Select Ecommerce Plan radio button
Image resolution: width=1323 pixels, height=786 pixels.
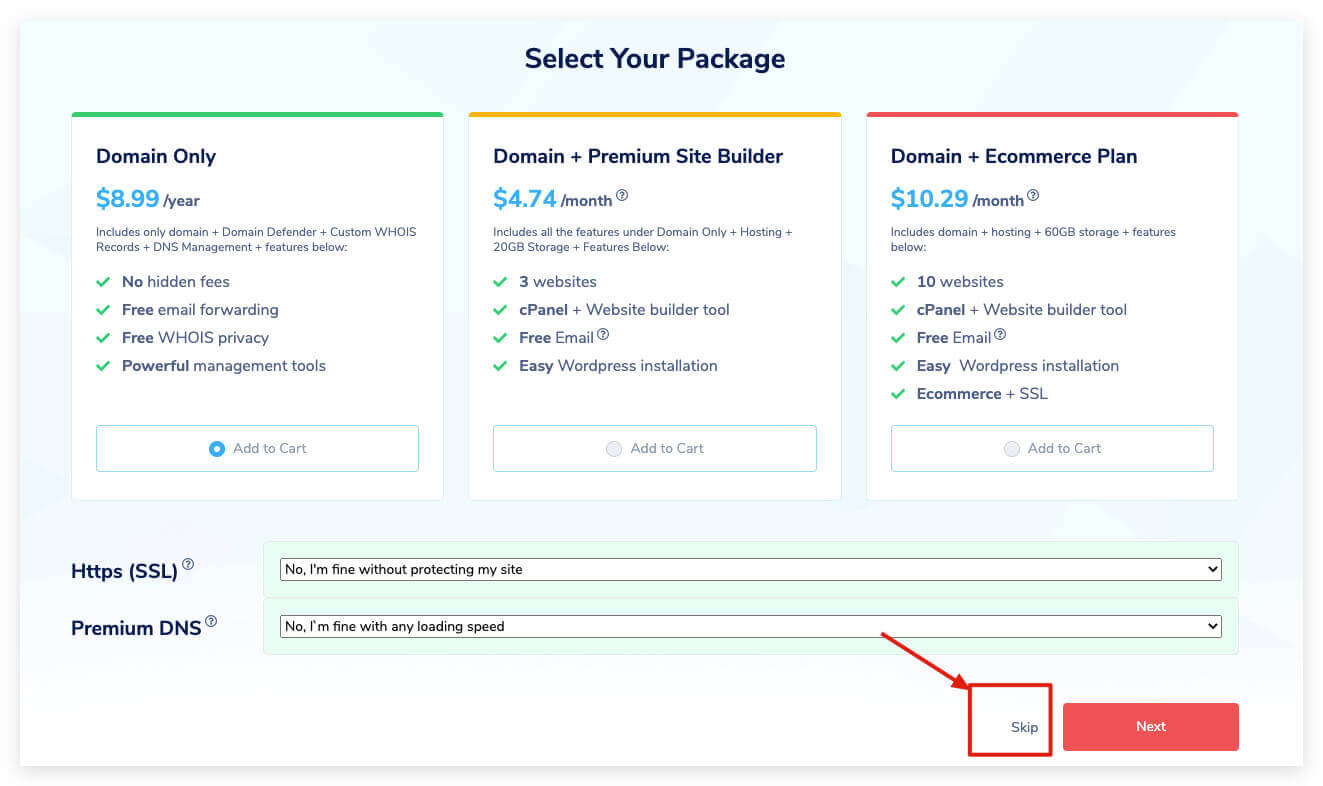(1012, 449)
